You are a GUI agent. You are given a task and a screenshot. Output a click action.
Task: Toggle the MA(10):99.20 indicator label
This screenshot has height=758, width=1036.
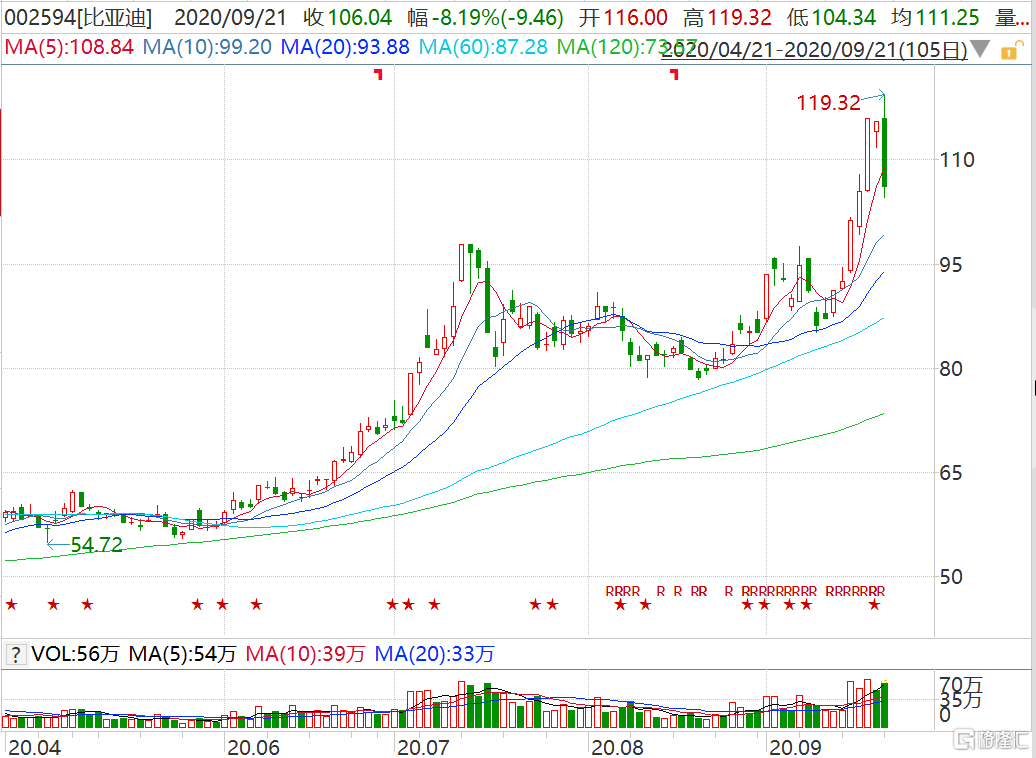click(x=207, y=48)
